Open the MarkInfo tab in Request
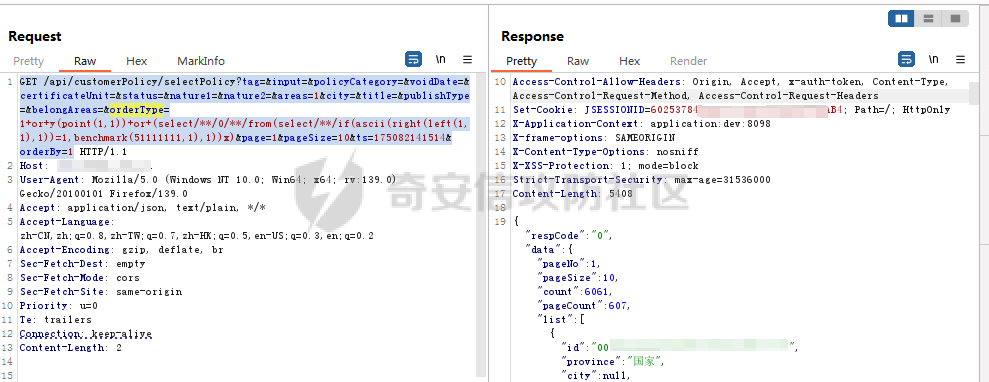This screenshot has height=382, width=989. point(201,61)
